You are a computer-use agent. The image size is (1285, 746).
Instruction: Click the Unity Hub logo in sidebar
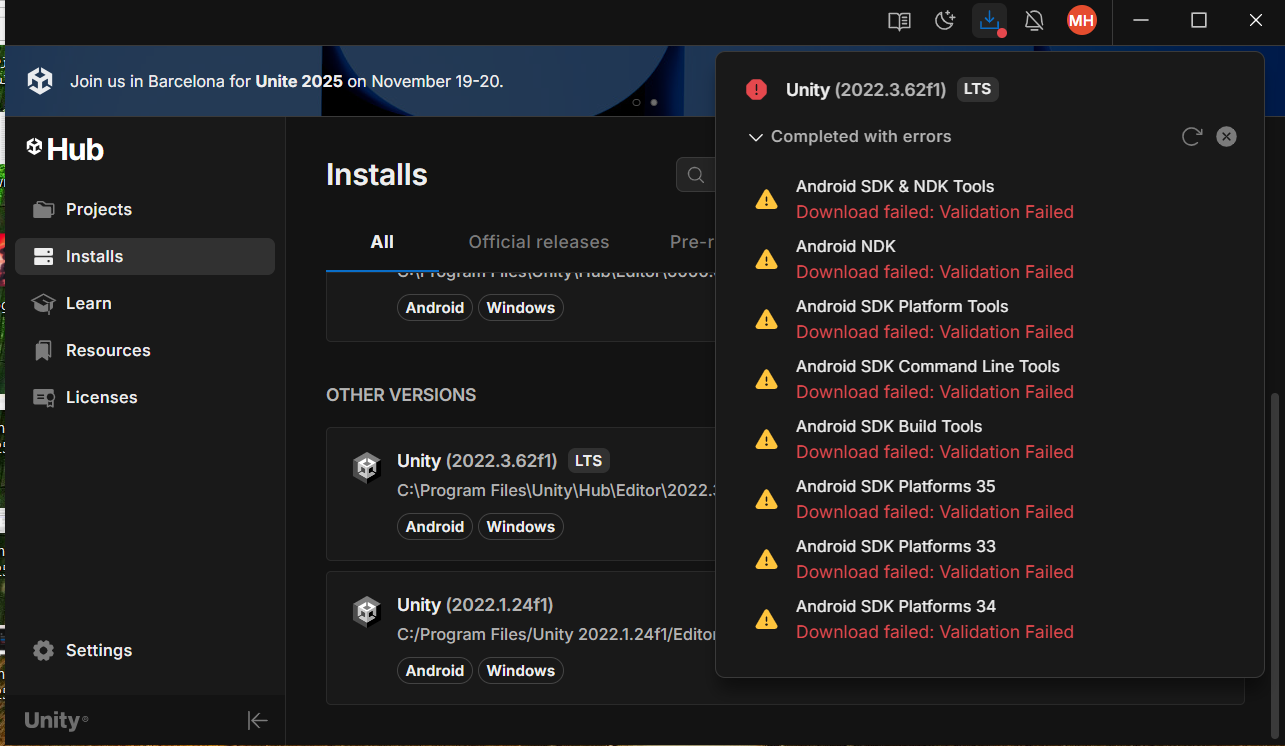click(65, 149)
